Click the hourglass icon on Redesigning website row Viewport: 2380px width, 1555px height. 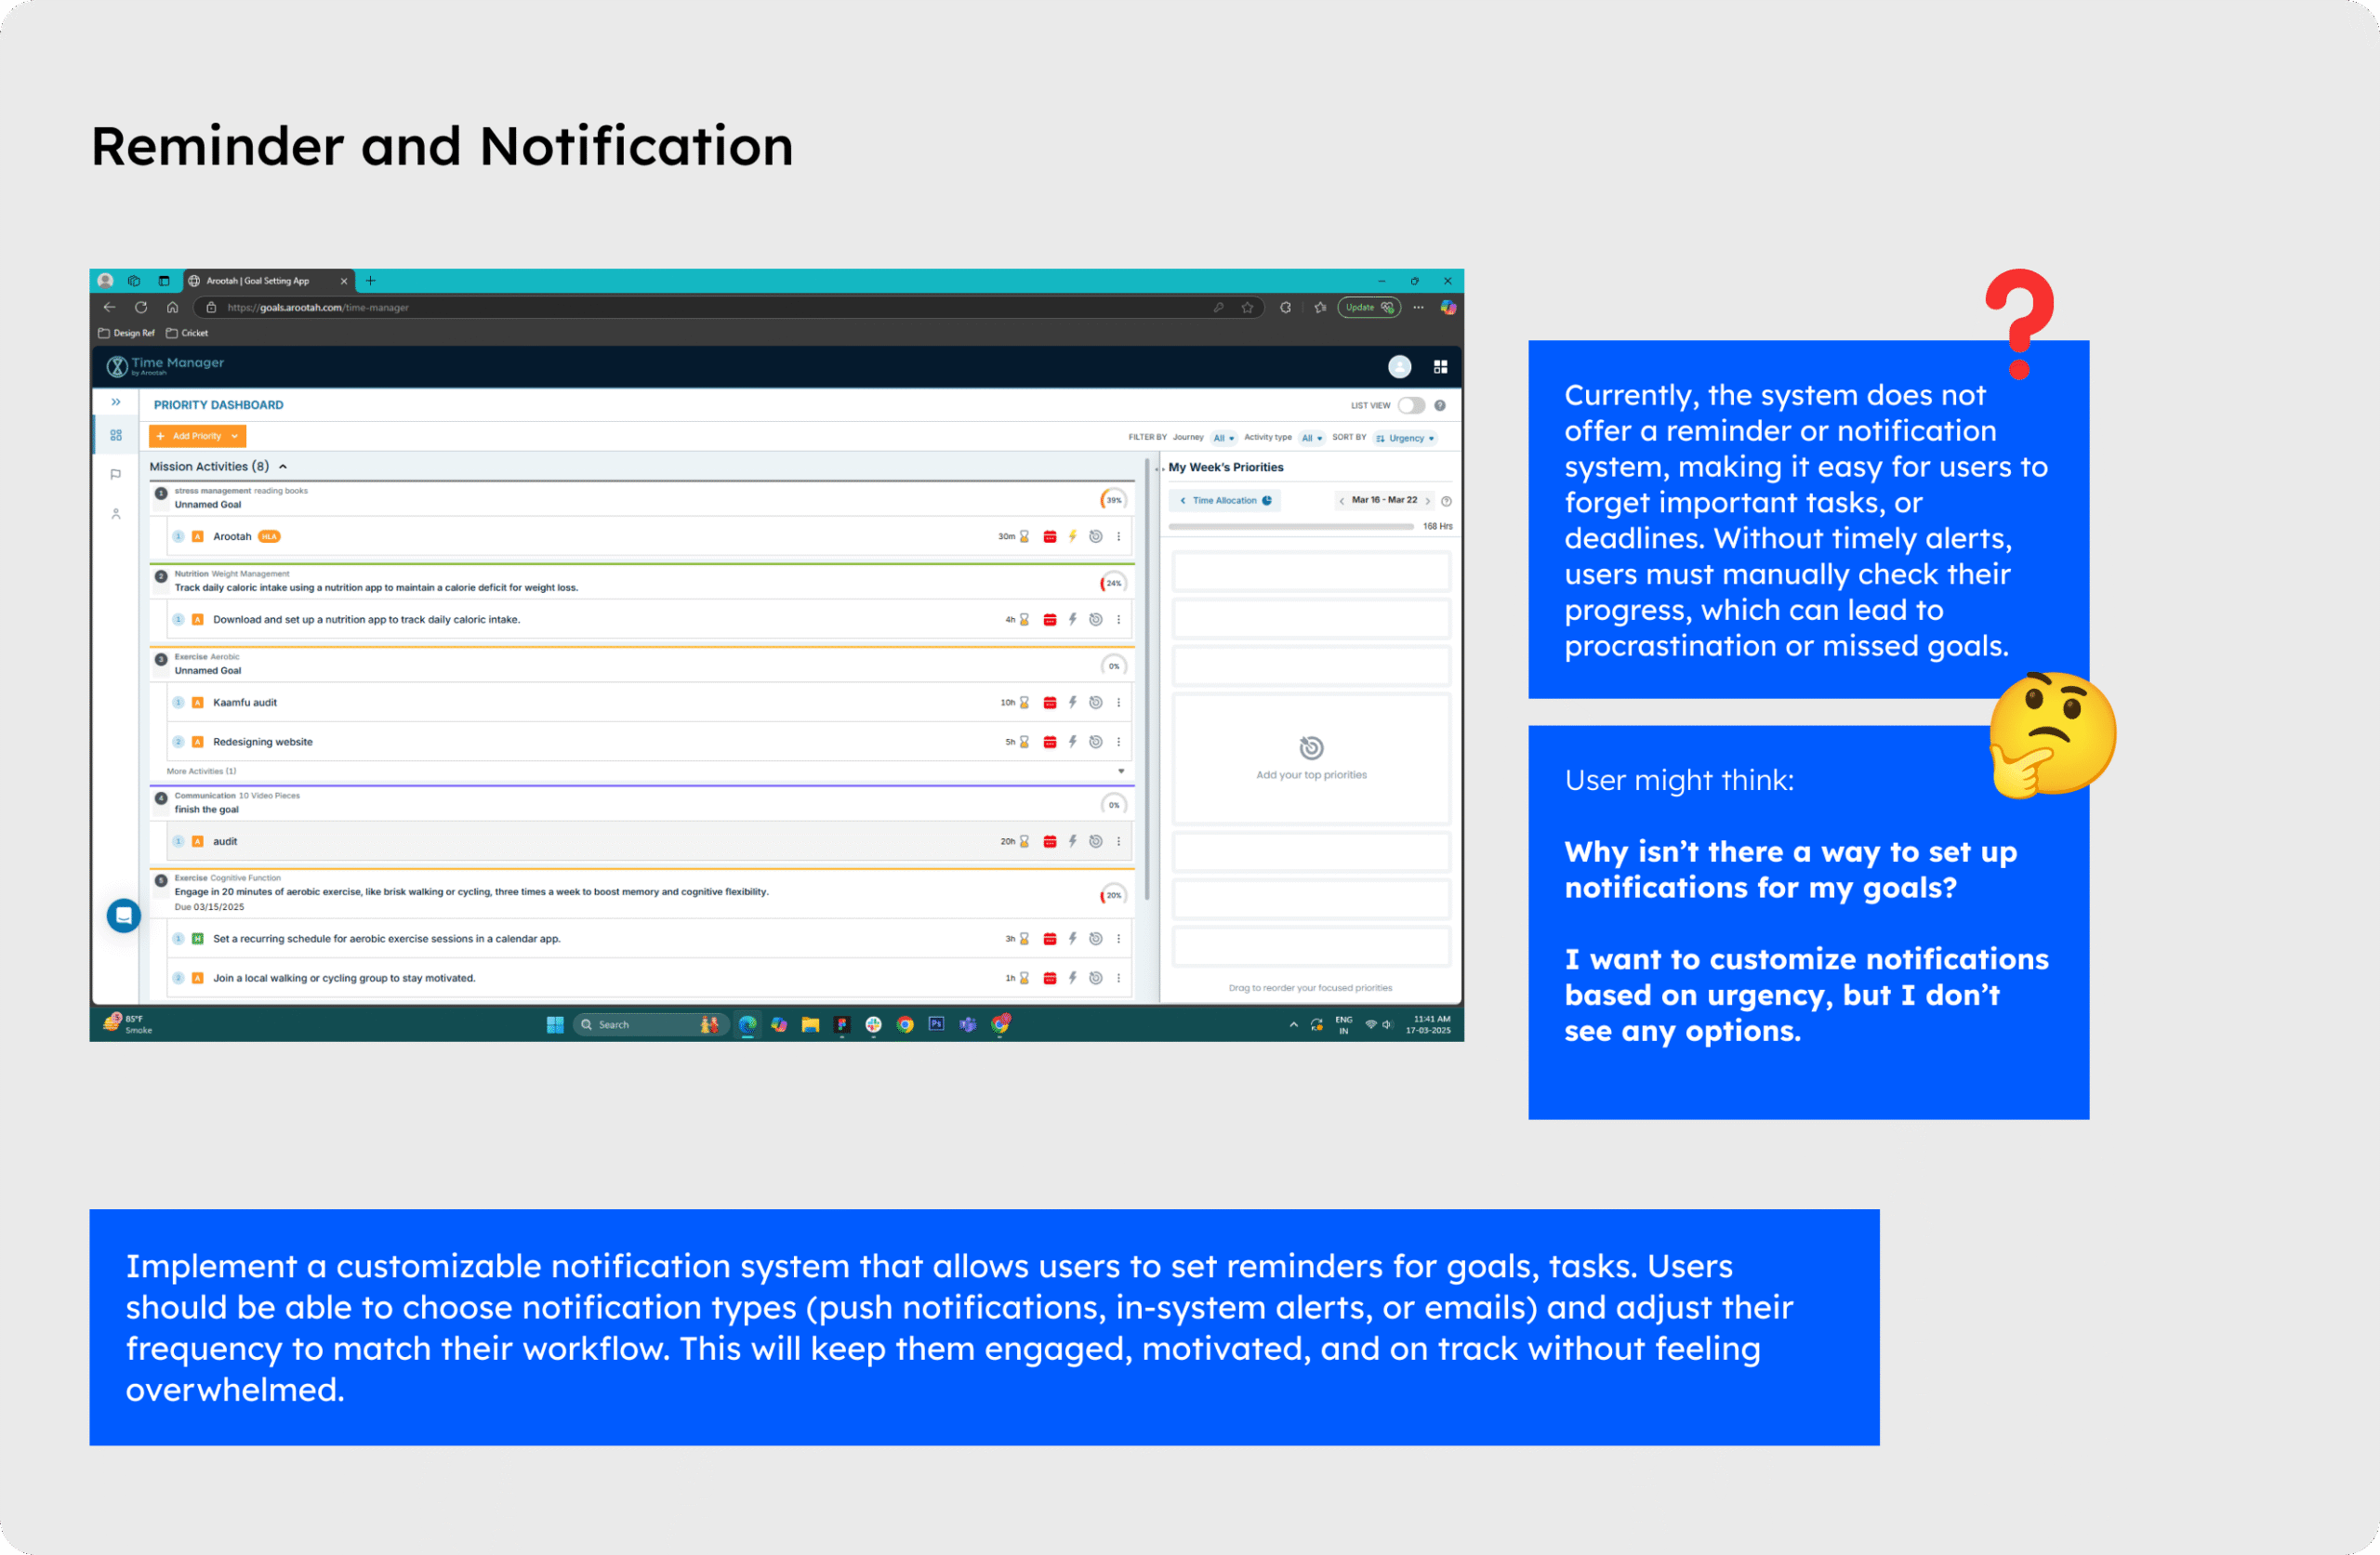pos(1024,742)
